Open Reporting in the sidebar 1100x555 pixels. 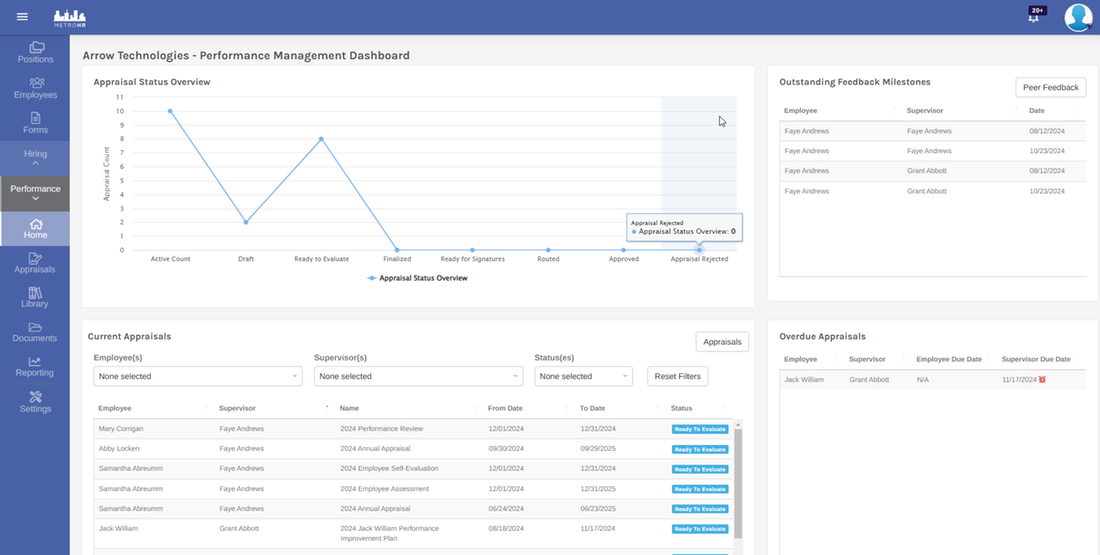[35, 367]
